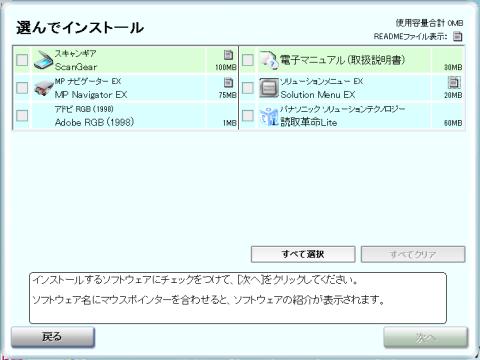Image resolution: width=480 pixels, height=360 pixels.
Task: Open the MP Navigator EX readme document icon
Action: tap(228, 82)
